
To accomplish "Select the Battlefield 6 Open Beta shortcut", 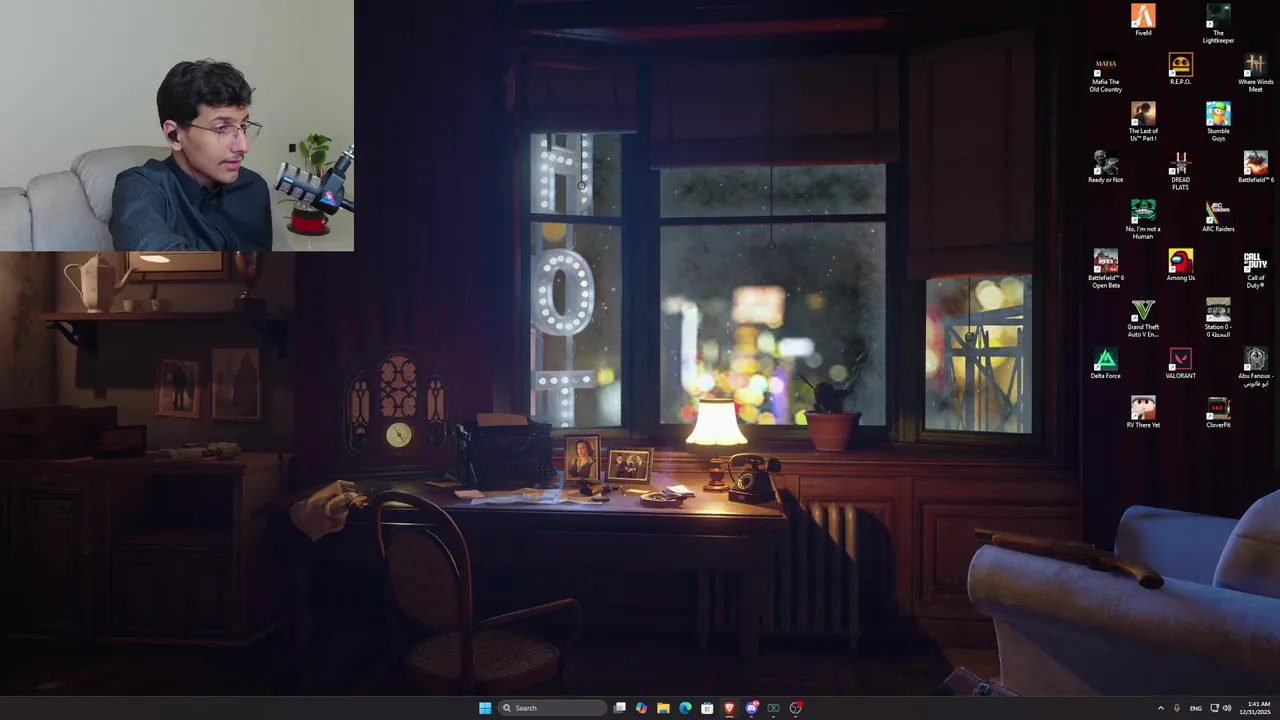I will [1105, 269].
